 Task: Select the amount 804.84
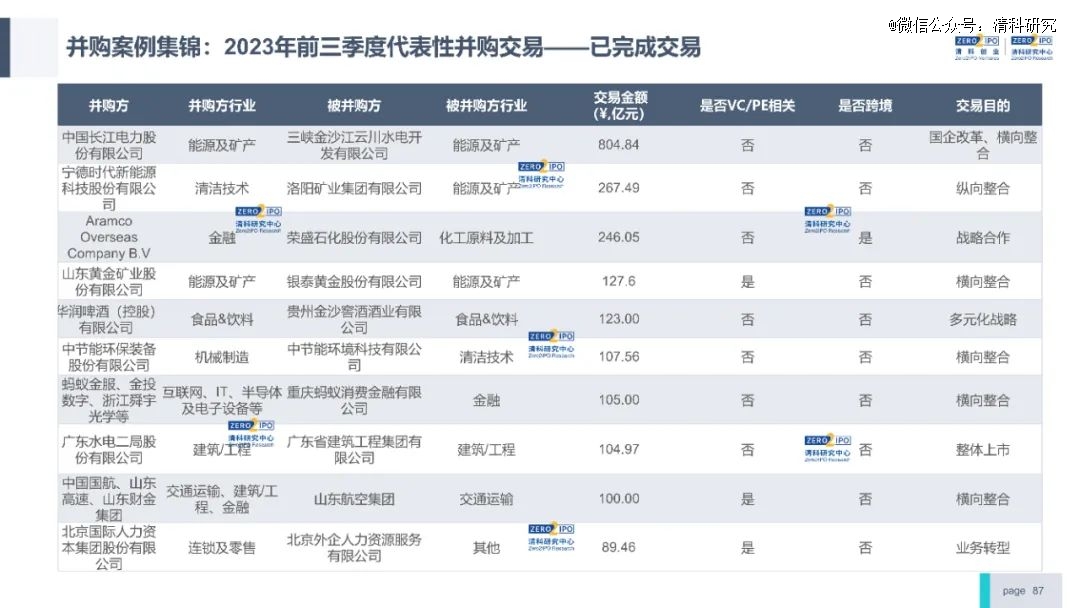click(x=619, y=145)
